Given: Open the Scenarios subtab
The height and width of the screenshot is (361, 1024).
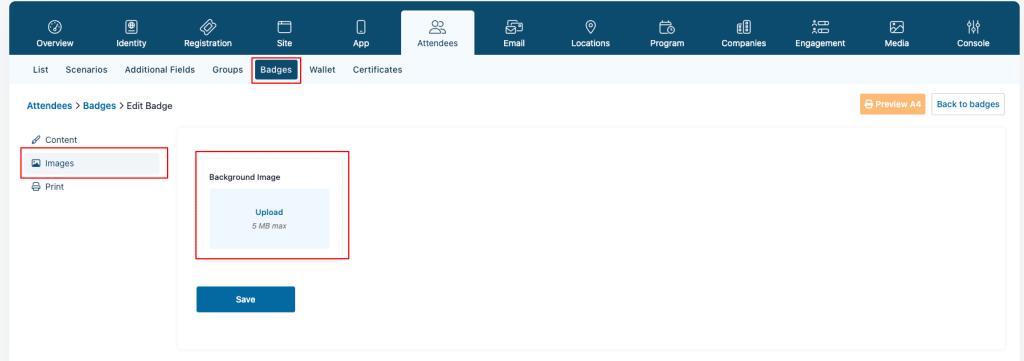Looking at the screenshot, I should point(86,69).
